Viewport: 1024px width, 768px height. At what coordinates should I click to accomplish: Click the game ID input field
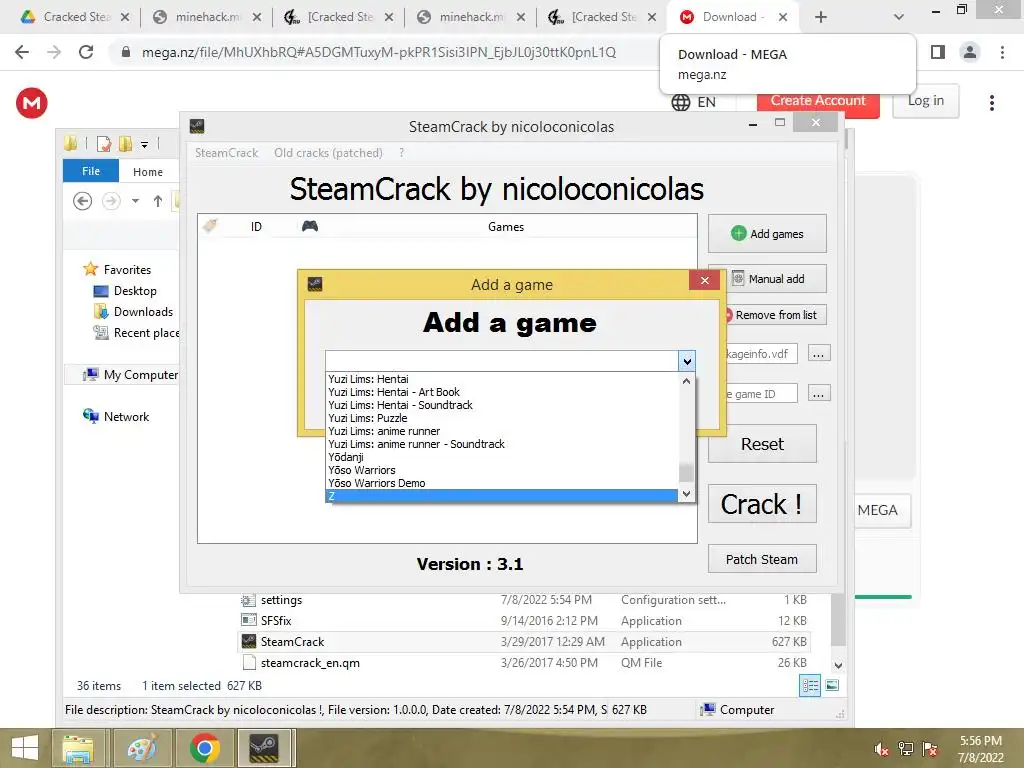click(x=761, y=394)
